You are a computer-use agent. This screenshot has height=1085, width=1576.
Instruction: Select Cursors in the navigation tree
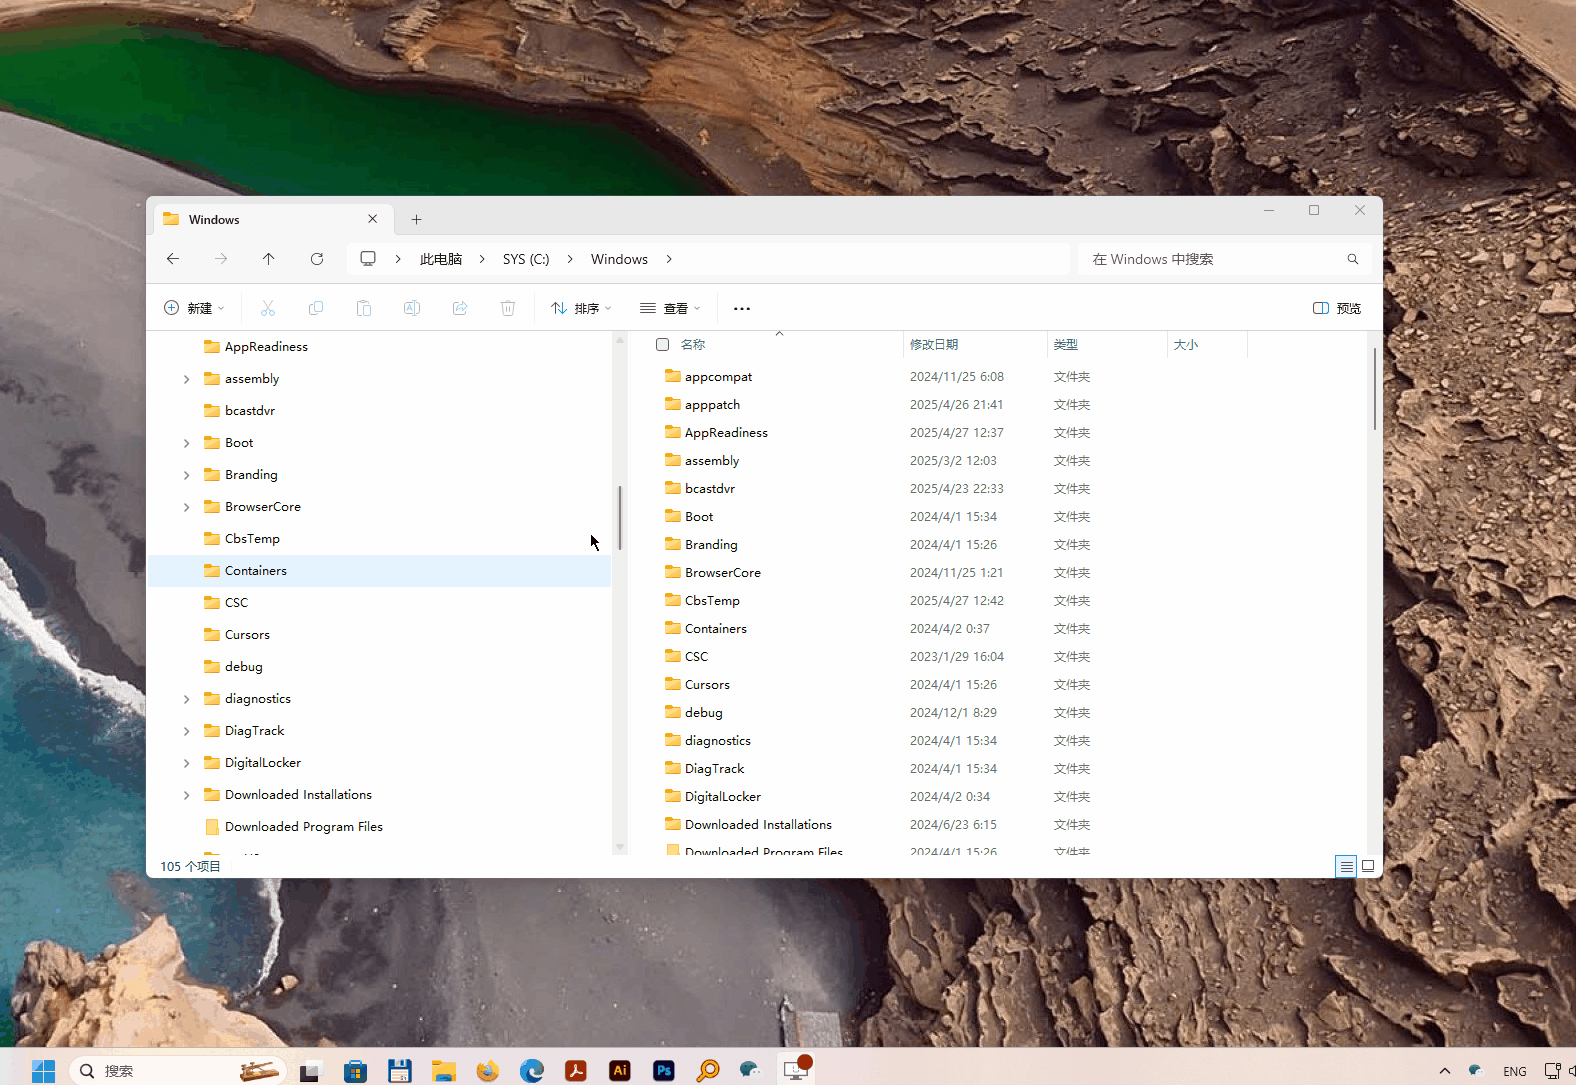[x=380, y=635]
